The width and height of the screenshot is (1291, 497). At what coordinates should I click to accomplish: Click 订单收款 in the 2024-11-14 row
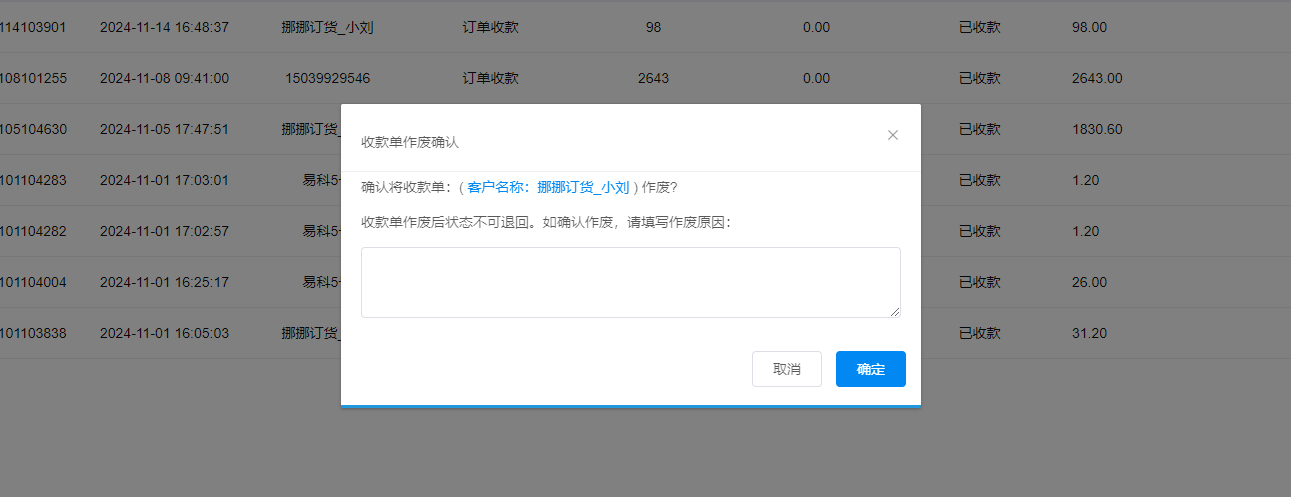click(x=490, y=27)
